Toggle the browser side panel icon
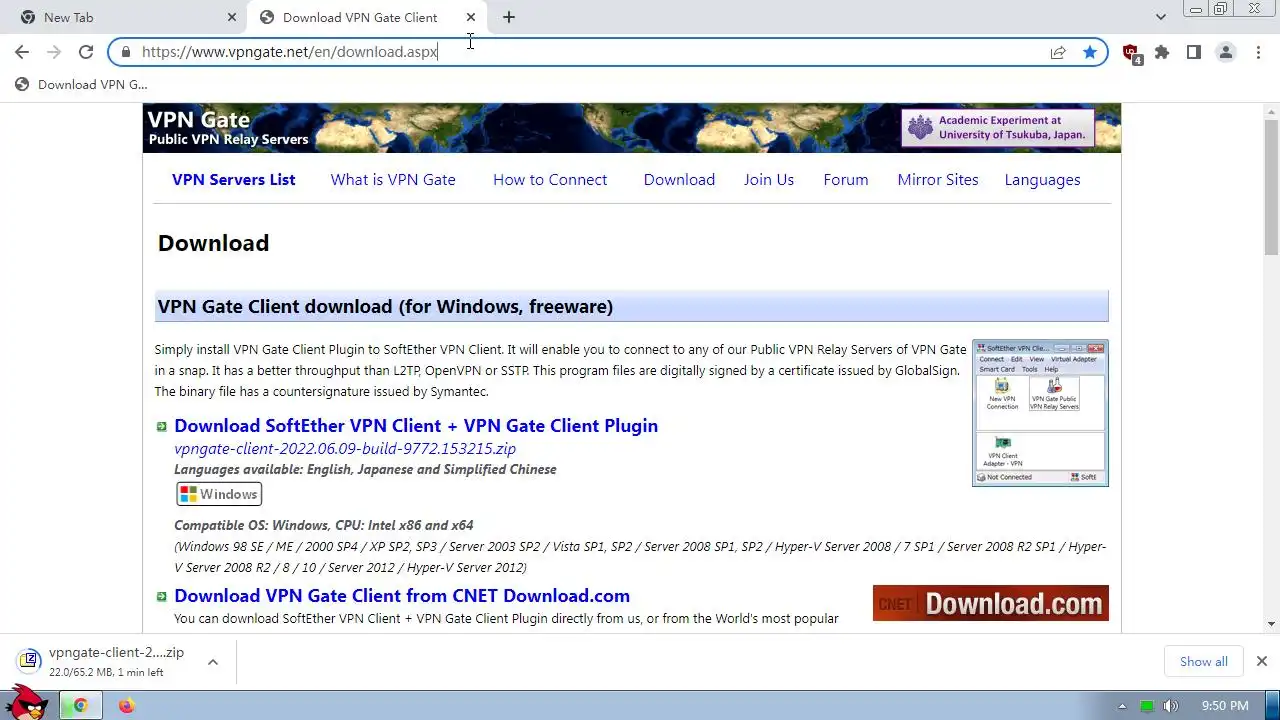This screenshot has width=1280, height=720. click(1194, 52)
